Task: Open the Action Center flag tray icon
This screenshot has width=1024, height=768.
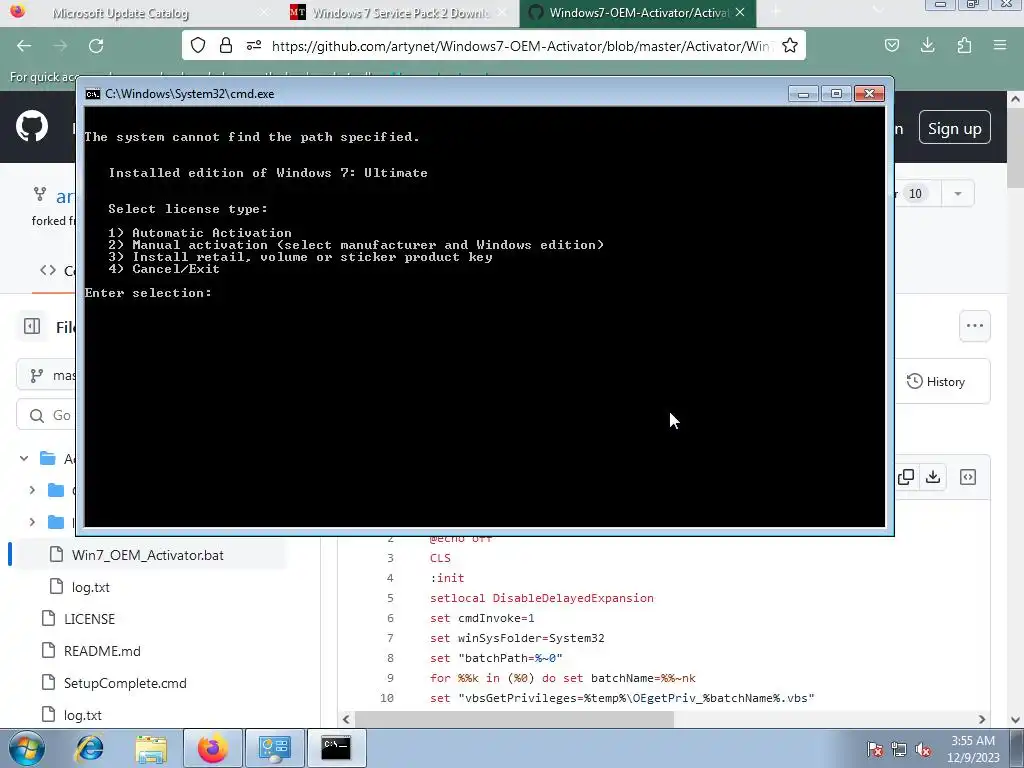Action: (x=875, y=749)
